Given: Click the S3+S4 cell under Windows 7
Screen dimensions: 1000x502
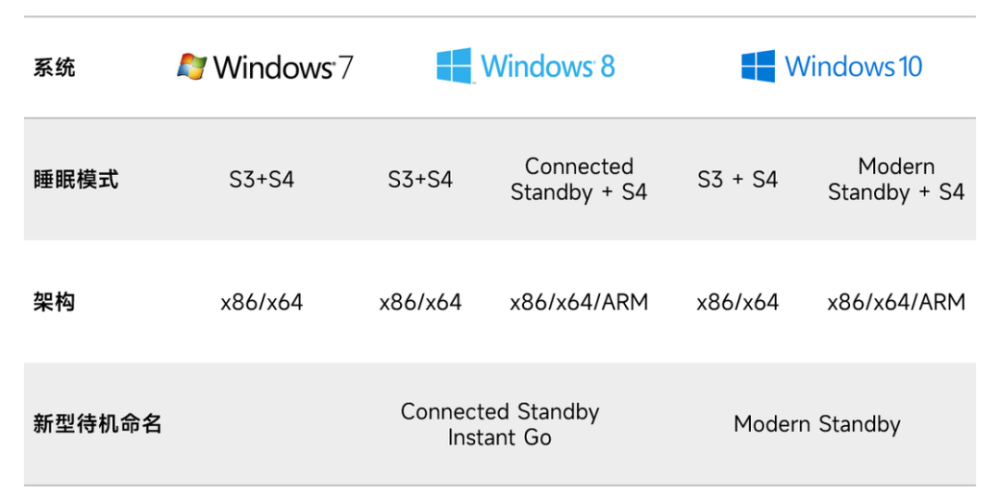Looking at the screenshot, I should tap(261, 181).
